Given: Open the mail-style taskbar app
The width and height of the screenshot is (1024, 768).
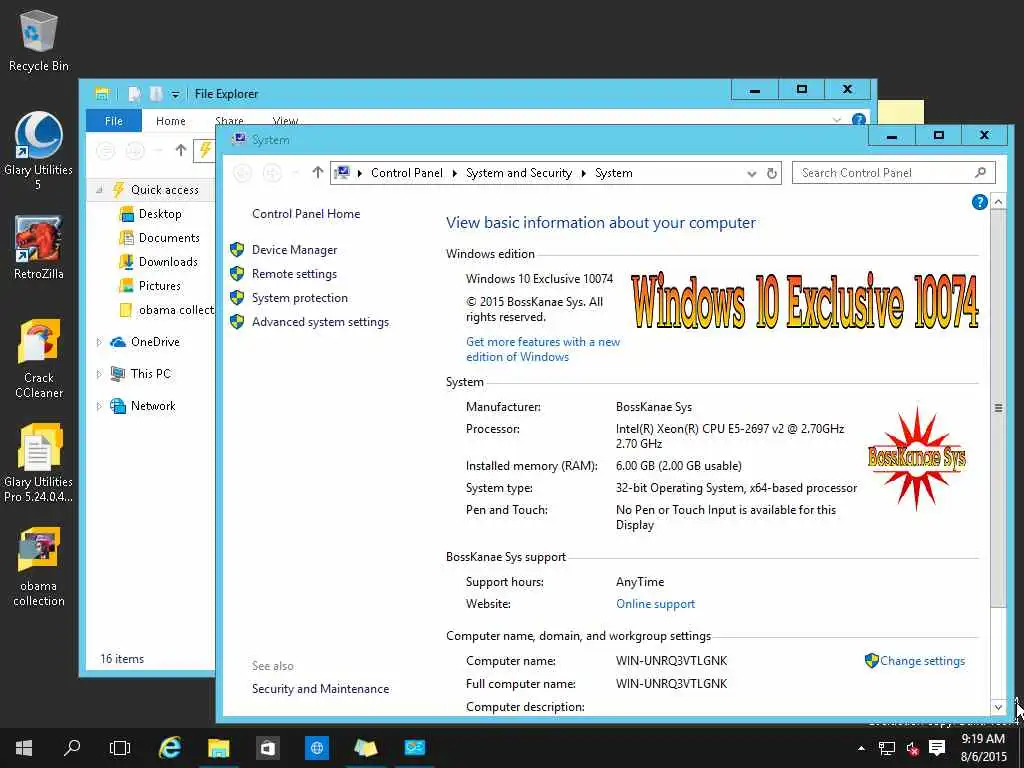Looking at the screenshot, I should coord(415,748).
